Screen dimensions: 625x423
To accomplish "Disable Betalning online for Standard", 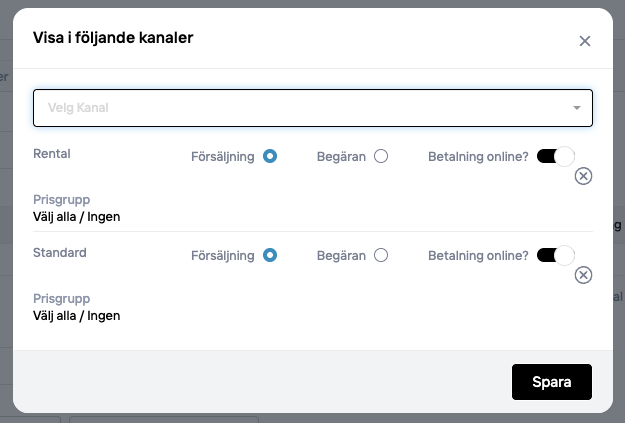I will tap(556, 255).
